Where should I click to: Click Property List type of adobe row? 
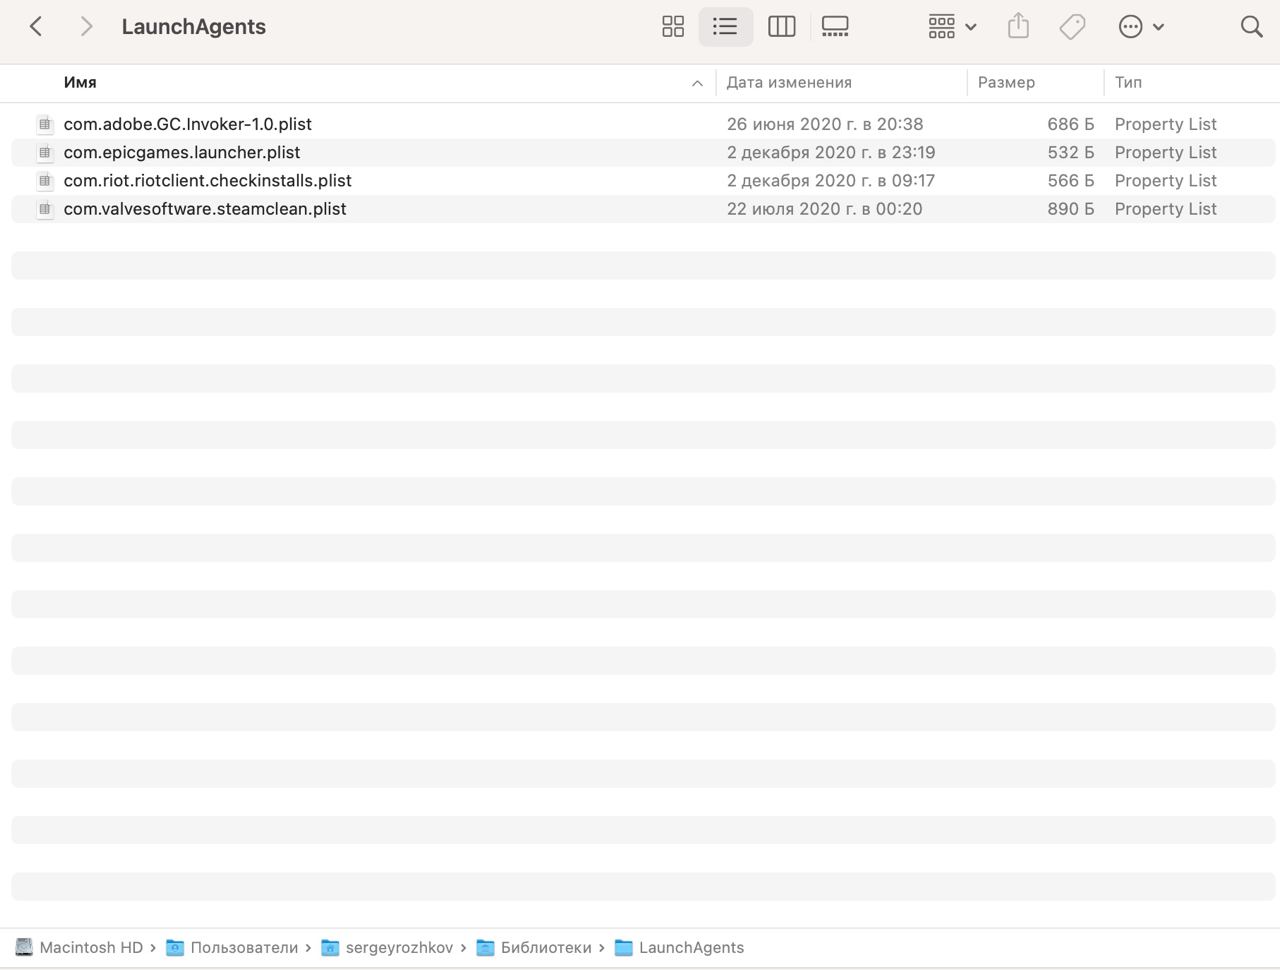point(1166,124)
